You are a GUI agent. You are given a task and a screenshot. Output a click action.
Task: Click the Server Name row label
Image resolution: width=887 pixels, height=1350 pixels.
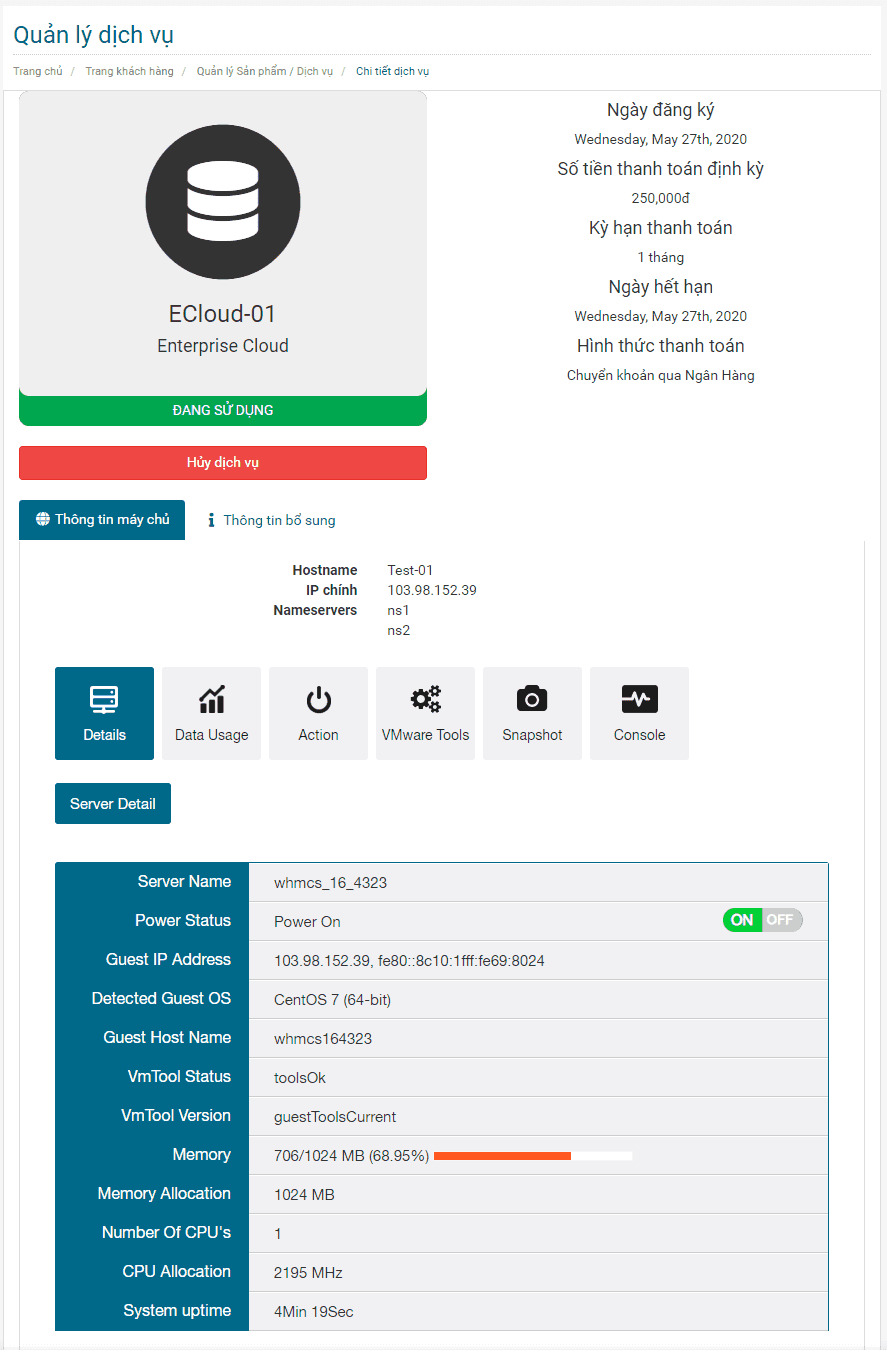point(184,881)
